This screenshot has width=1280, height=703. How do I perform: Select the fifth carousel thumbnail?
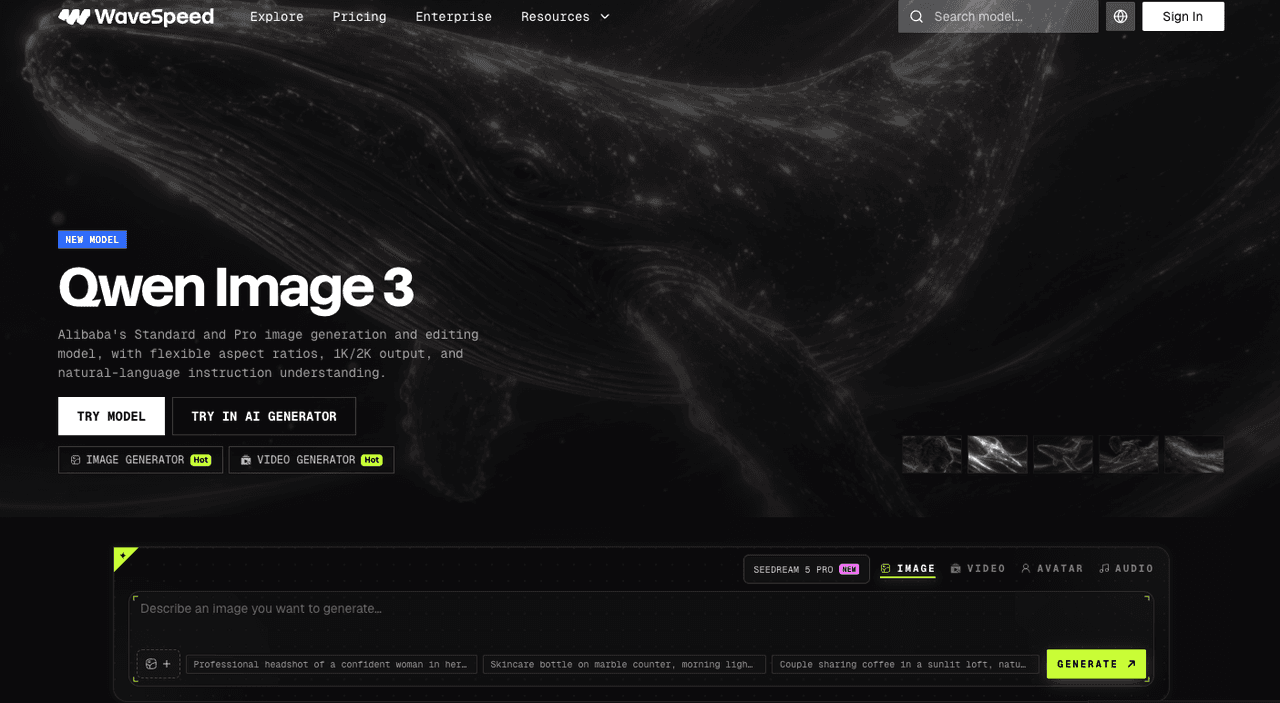tap(1194, 454)
